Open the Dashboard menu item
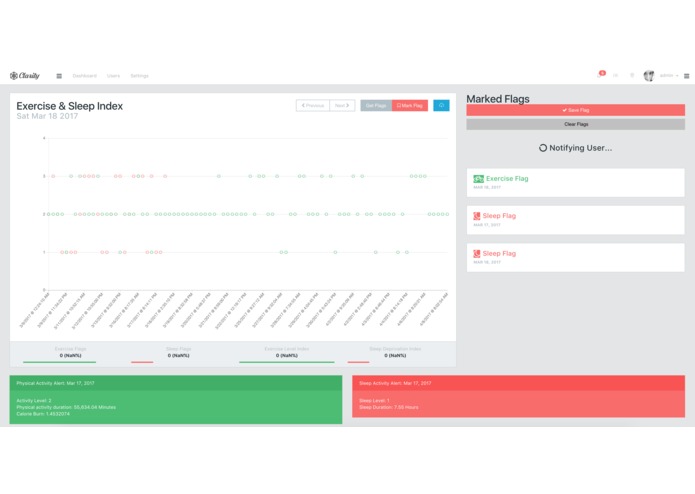Screen dimensions: 695x494 tap(84, 76)
